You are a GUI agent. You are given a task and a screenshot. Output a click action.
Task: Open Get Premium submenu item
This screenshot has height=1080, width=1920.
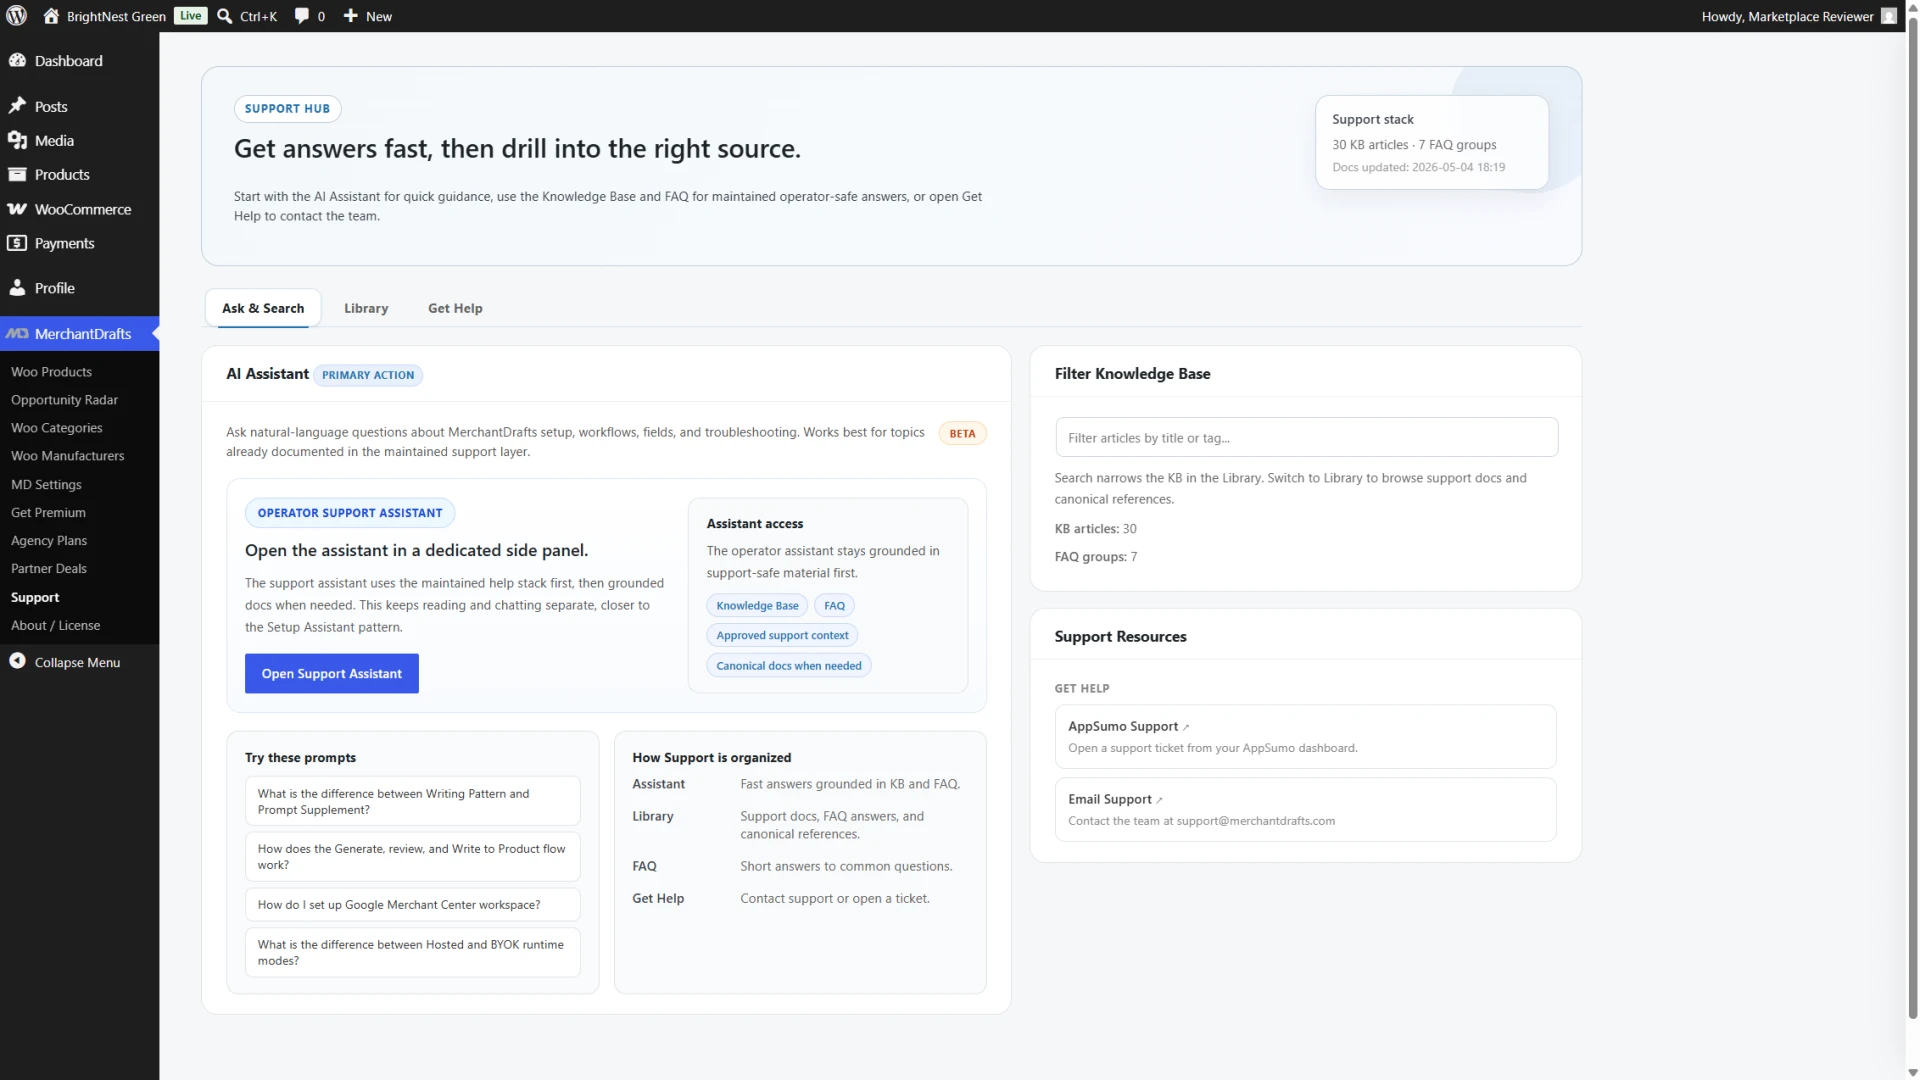coord(48,512)
